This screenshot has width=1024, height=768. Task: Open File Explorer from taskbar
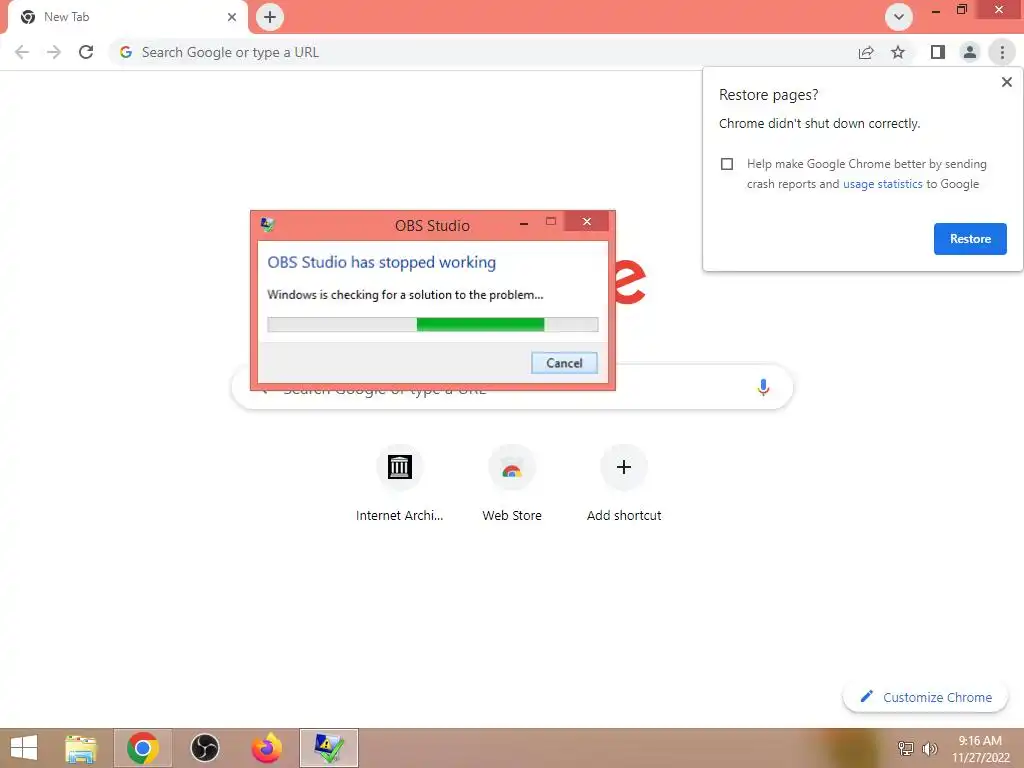(x=81, y=748)
